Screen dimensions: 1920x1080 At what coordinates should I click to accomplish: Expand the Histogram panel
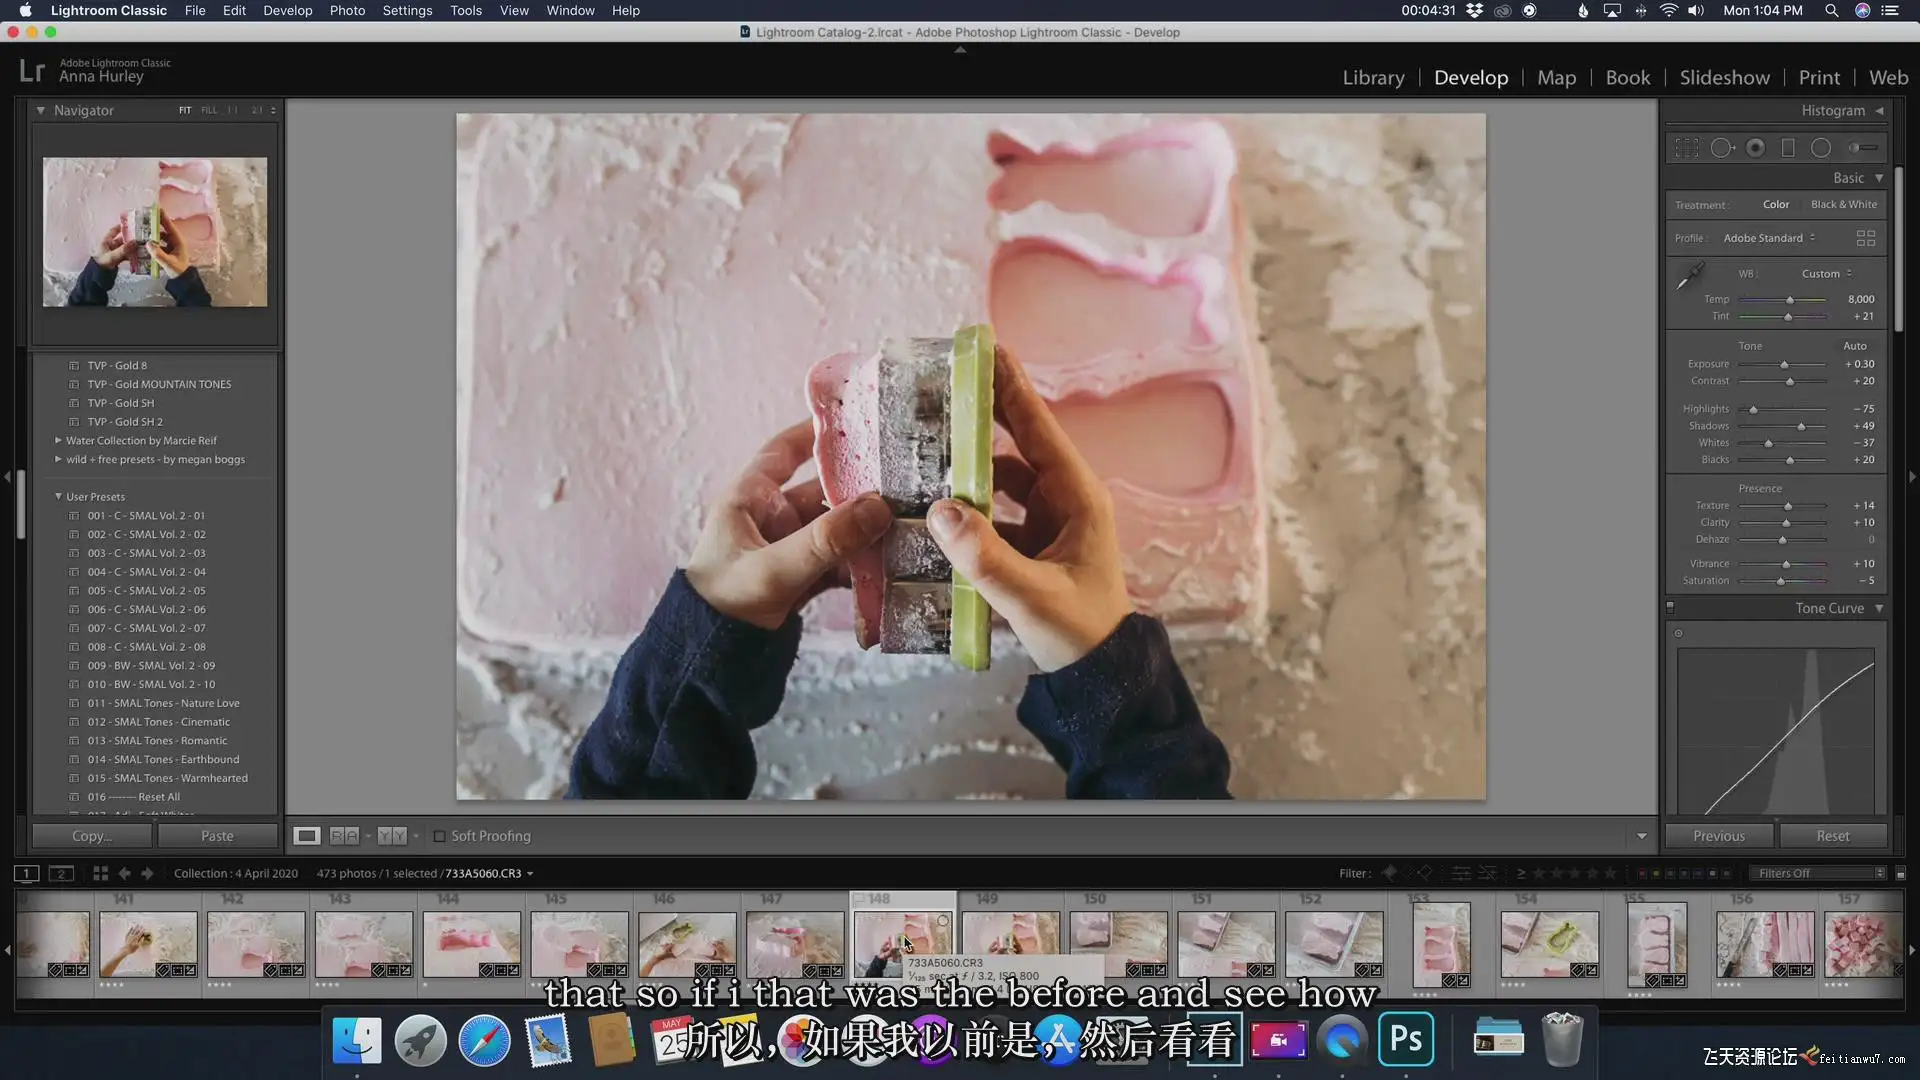1880,110
